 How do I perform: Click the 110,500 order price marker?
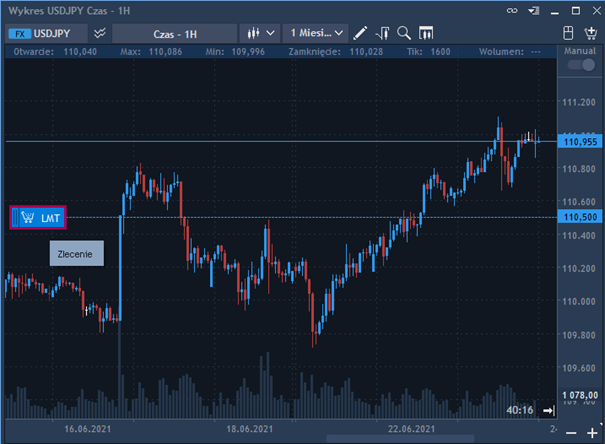580,217
